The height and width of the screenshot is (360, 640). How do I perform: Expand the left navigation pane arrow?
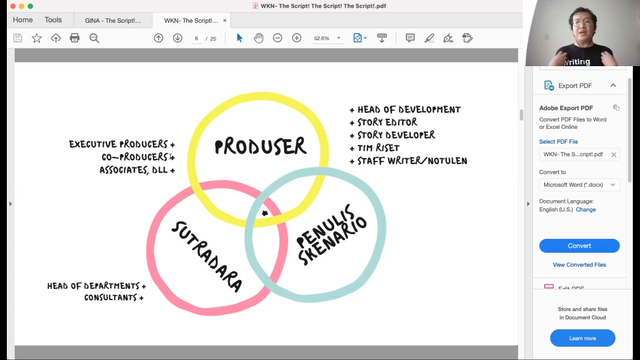point(11,204)
